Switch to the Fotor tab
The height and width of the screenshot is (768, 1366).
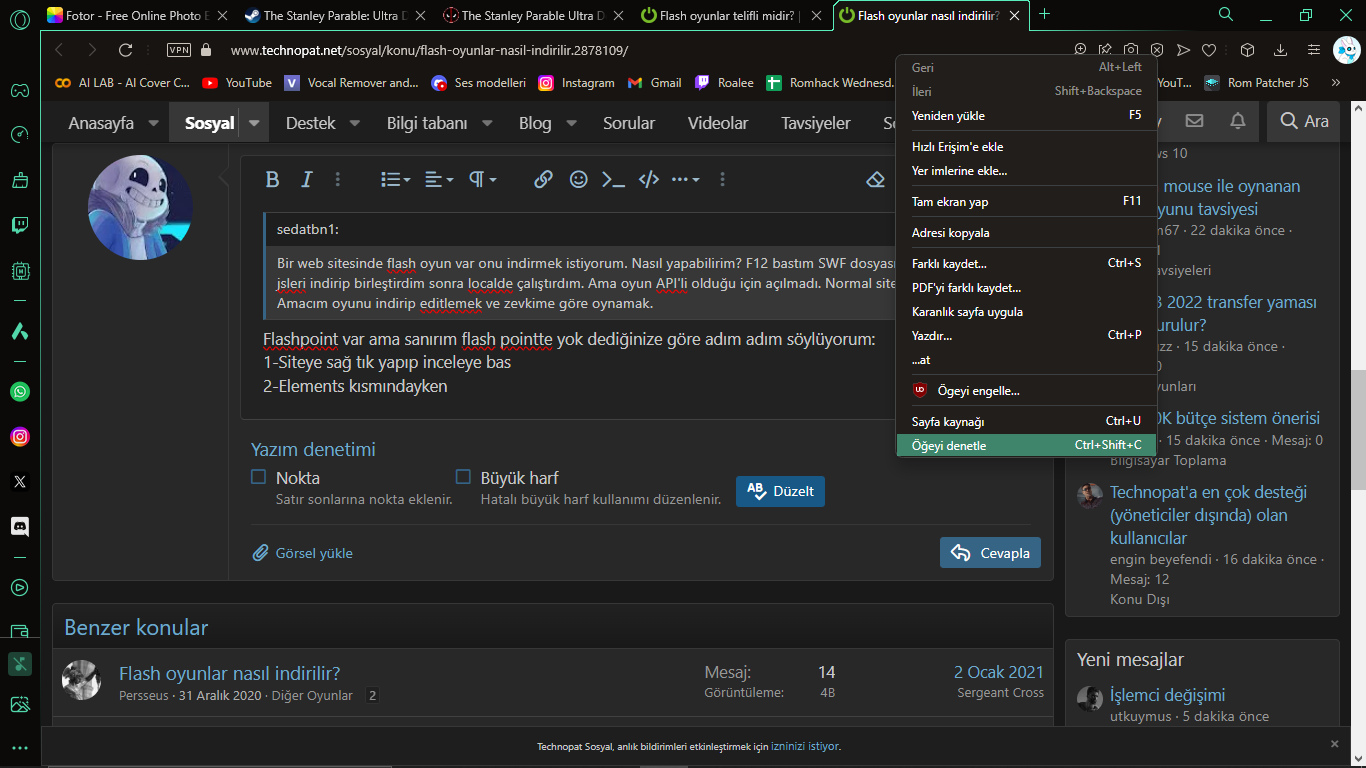138,16
